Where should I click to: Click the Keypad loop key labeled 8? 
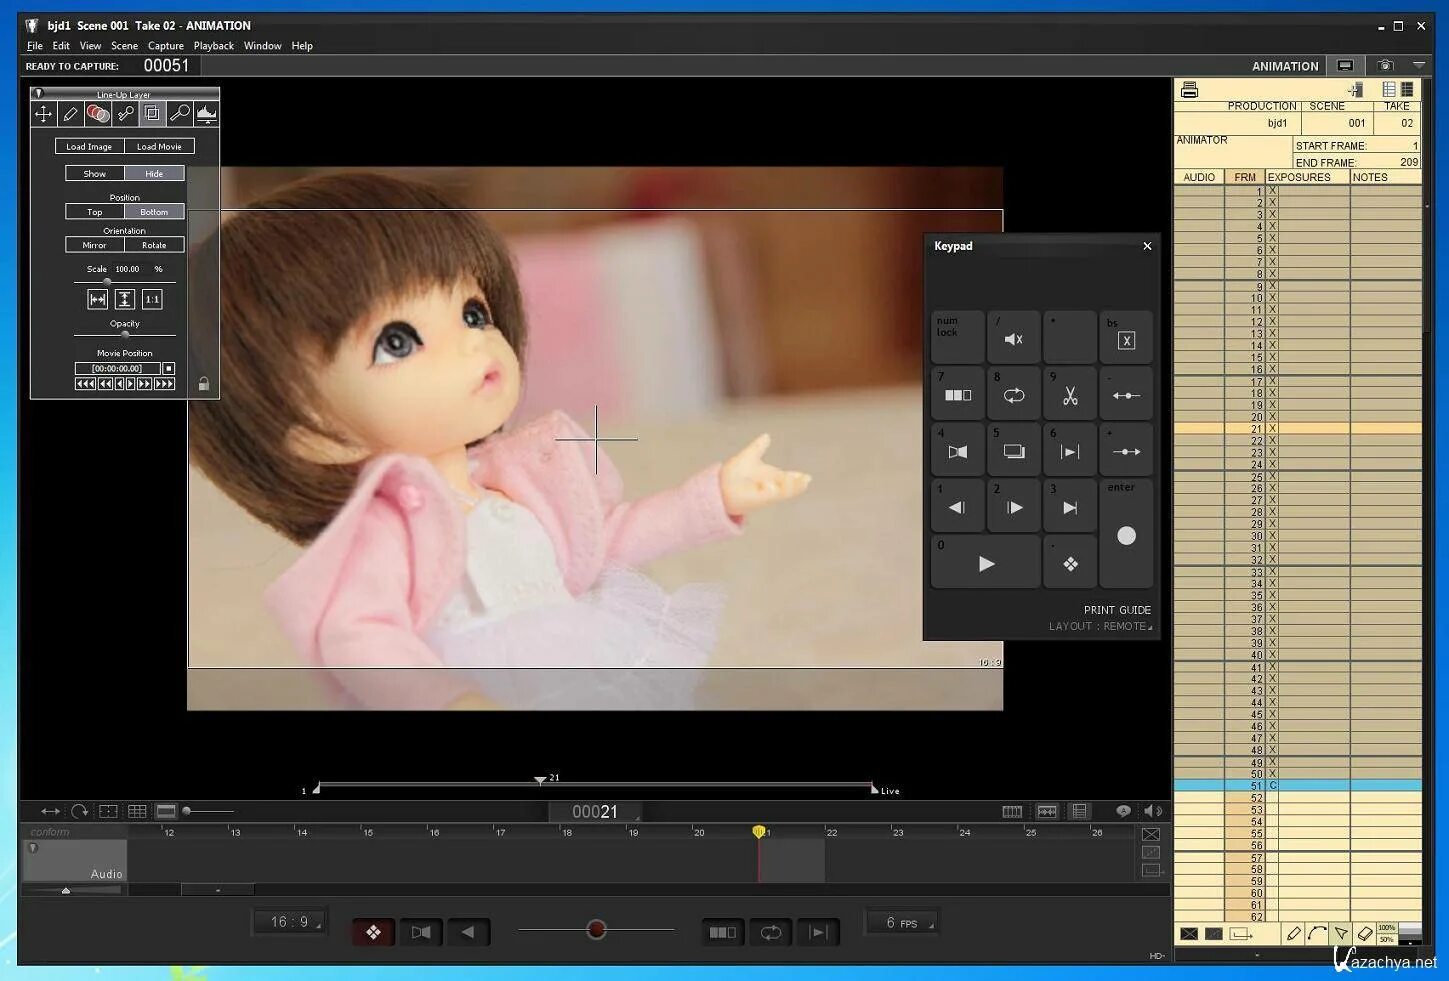pos(1014,394)
